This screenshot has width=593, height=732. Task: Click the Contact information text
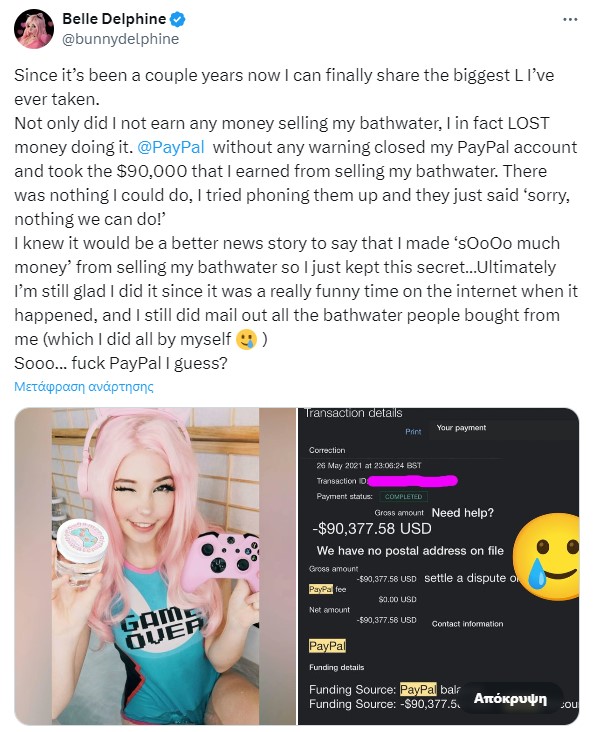[467, 624]
